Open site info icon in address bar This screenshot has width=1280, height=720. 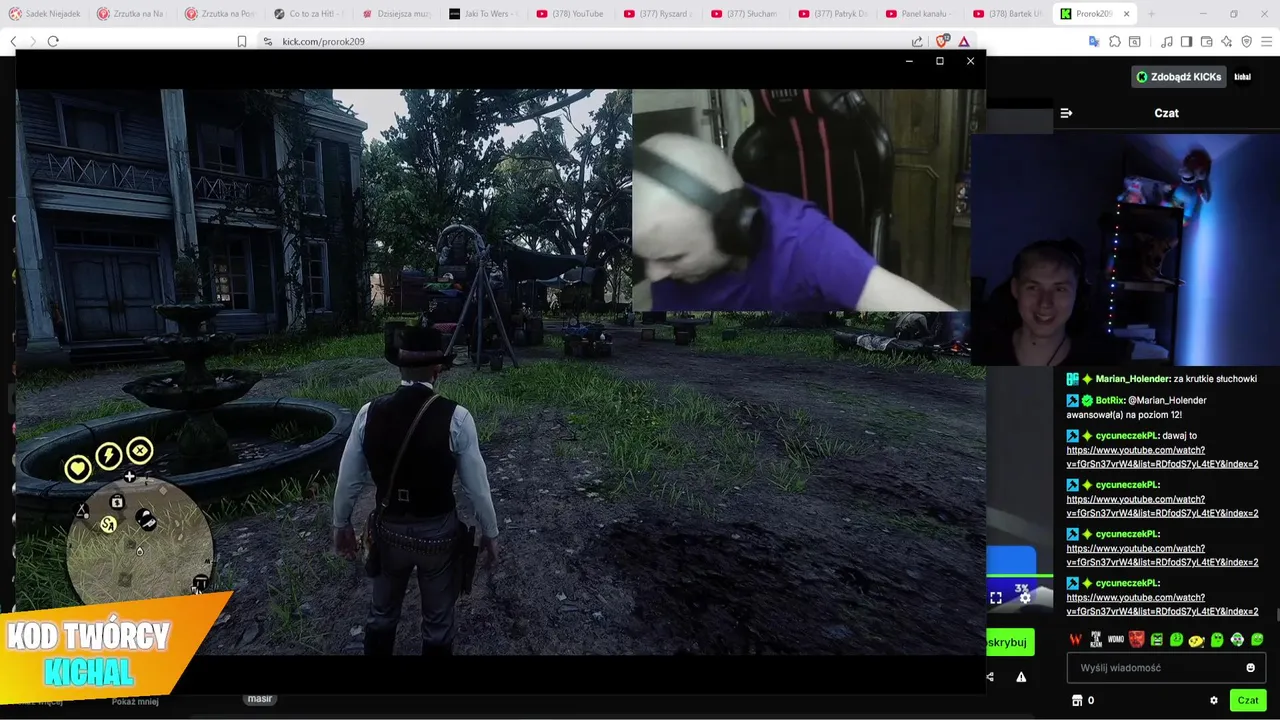267,41
